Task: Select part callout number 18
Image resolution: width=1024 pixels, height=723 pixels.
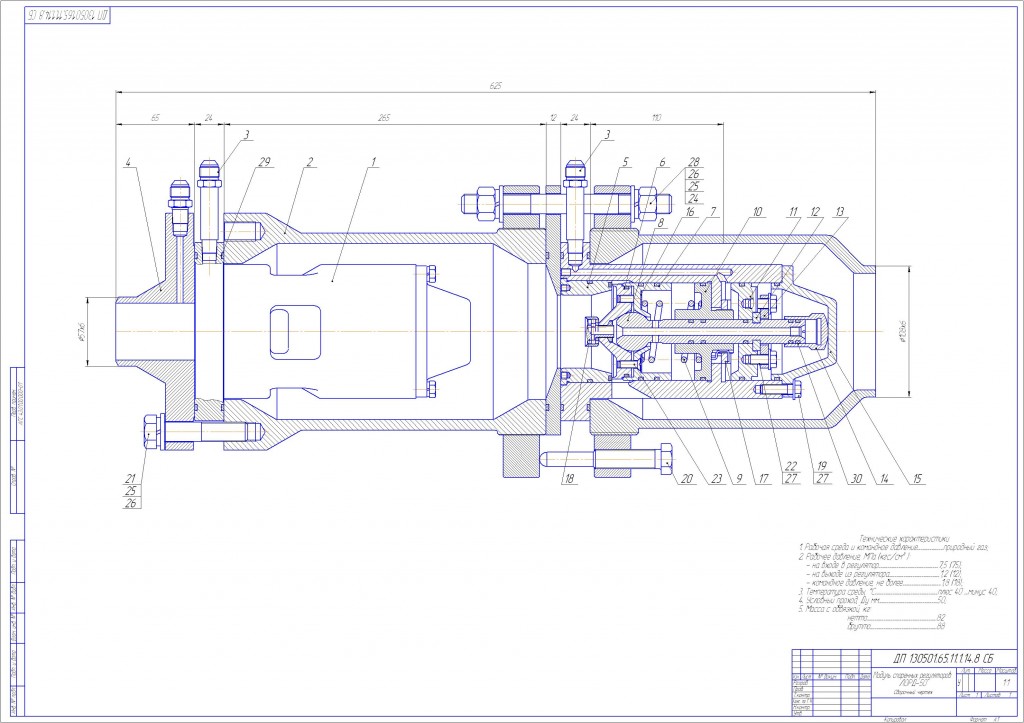Action: click(x=569, y=479)
